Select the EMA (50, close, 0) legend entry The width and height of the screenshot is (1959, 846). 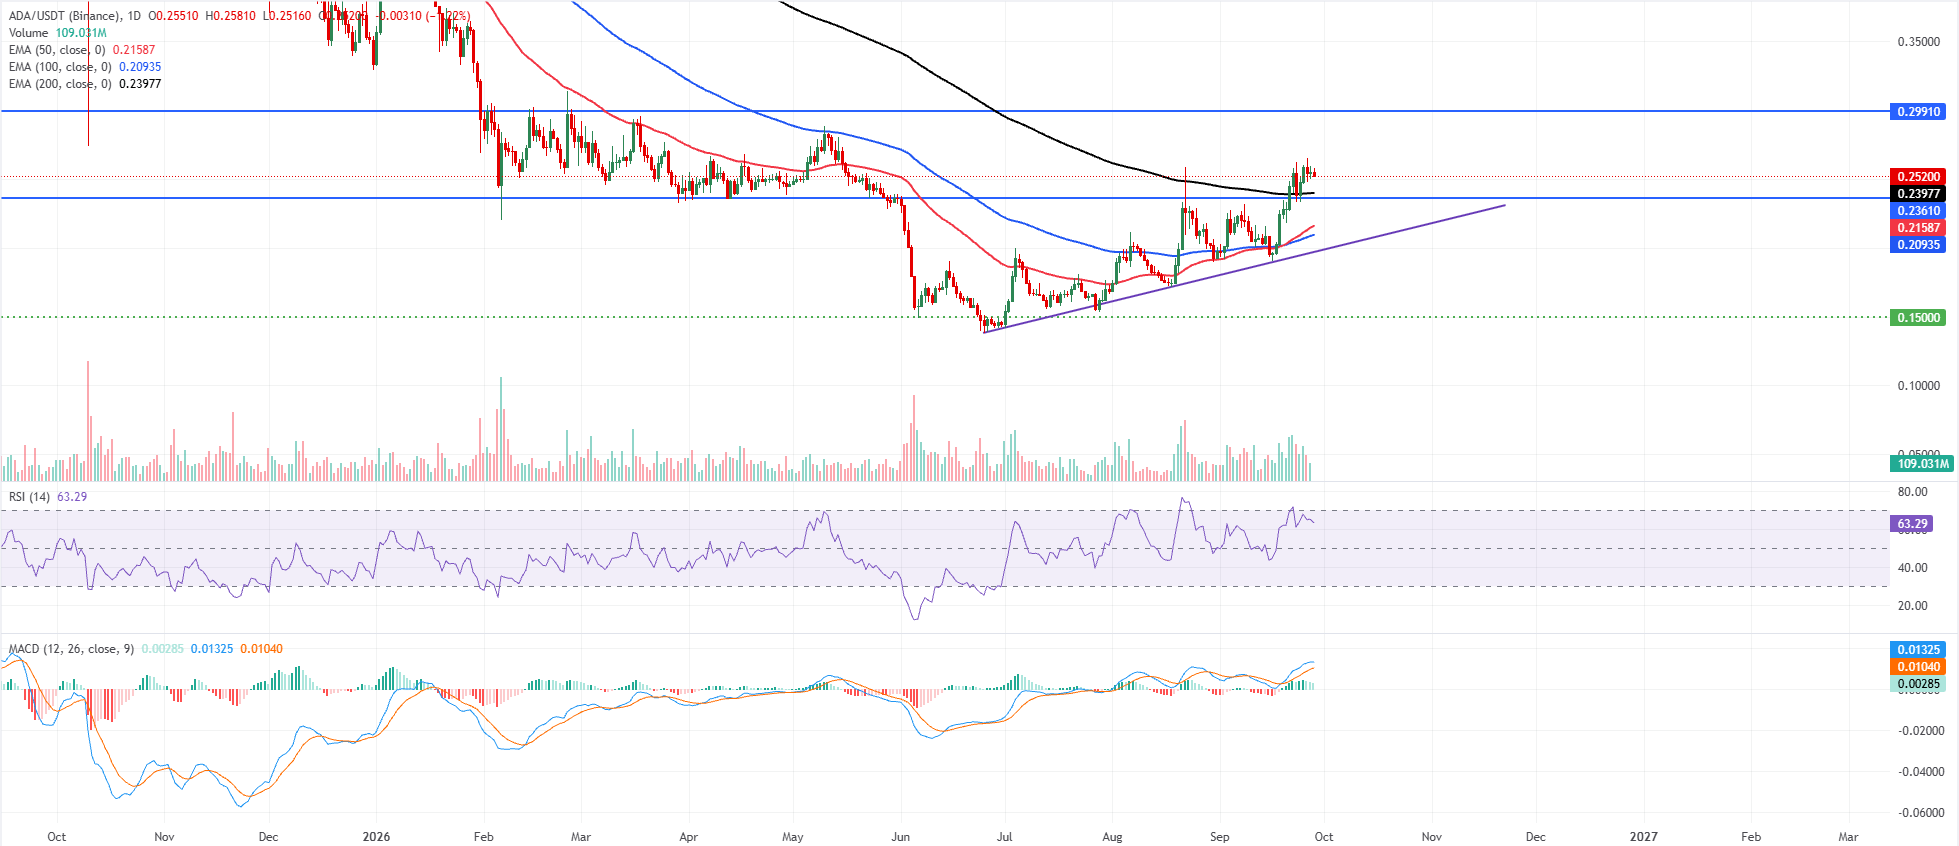click(x=81, y=50)
